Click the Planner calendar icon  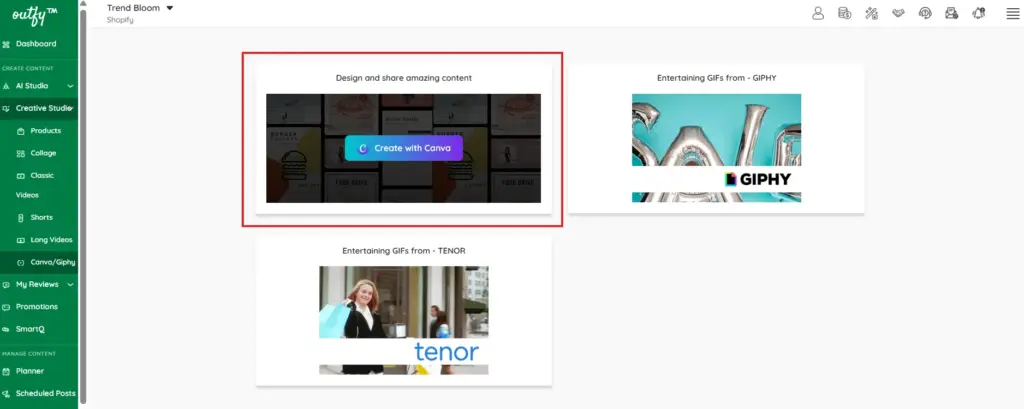[x=6, y=371]
